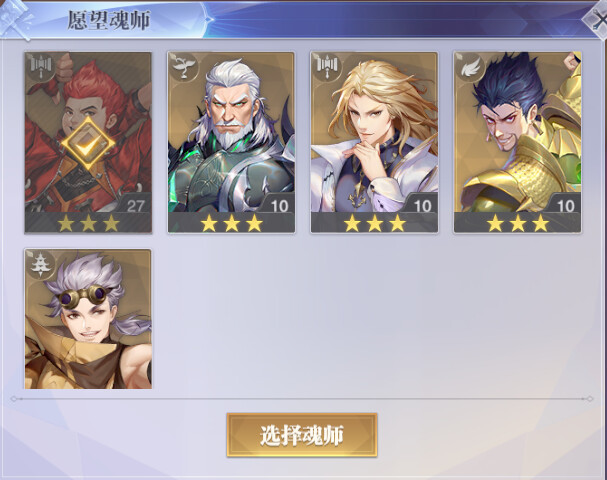
Task: Close the 愿望魂师 dialog with the X
Action: [596, 21]
